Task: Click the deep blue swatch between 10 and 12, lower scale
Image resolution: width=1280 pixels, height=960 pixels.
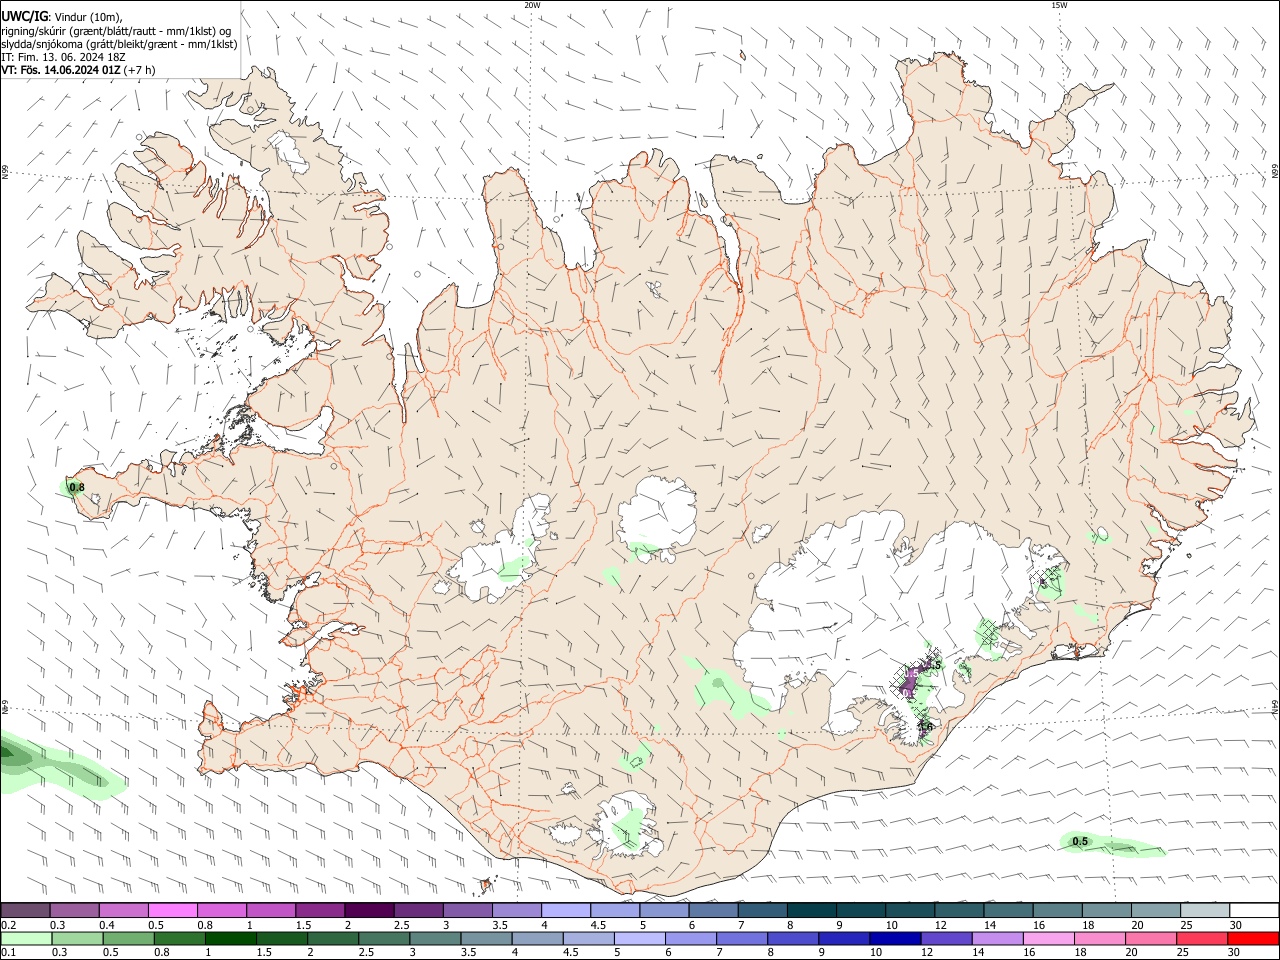Action: click(x=894, y=938)
